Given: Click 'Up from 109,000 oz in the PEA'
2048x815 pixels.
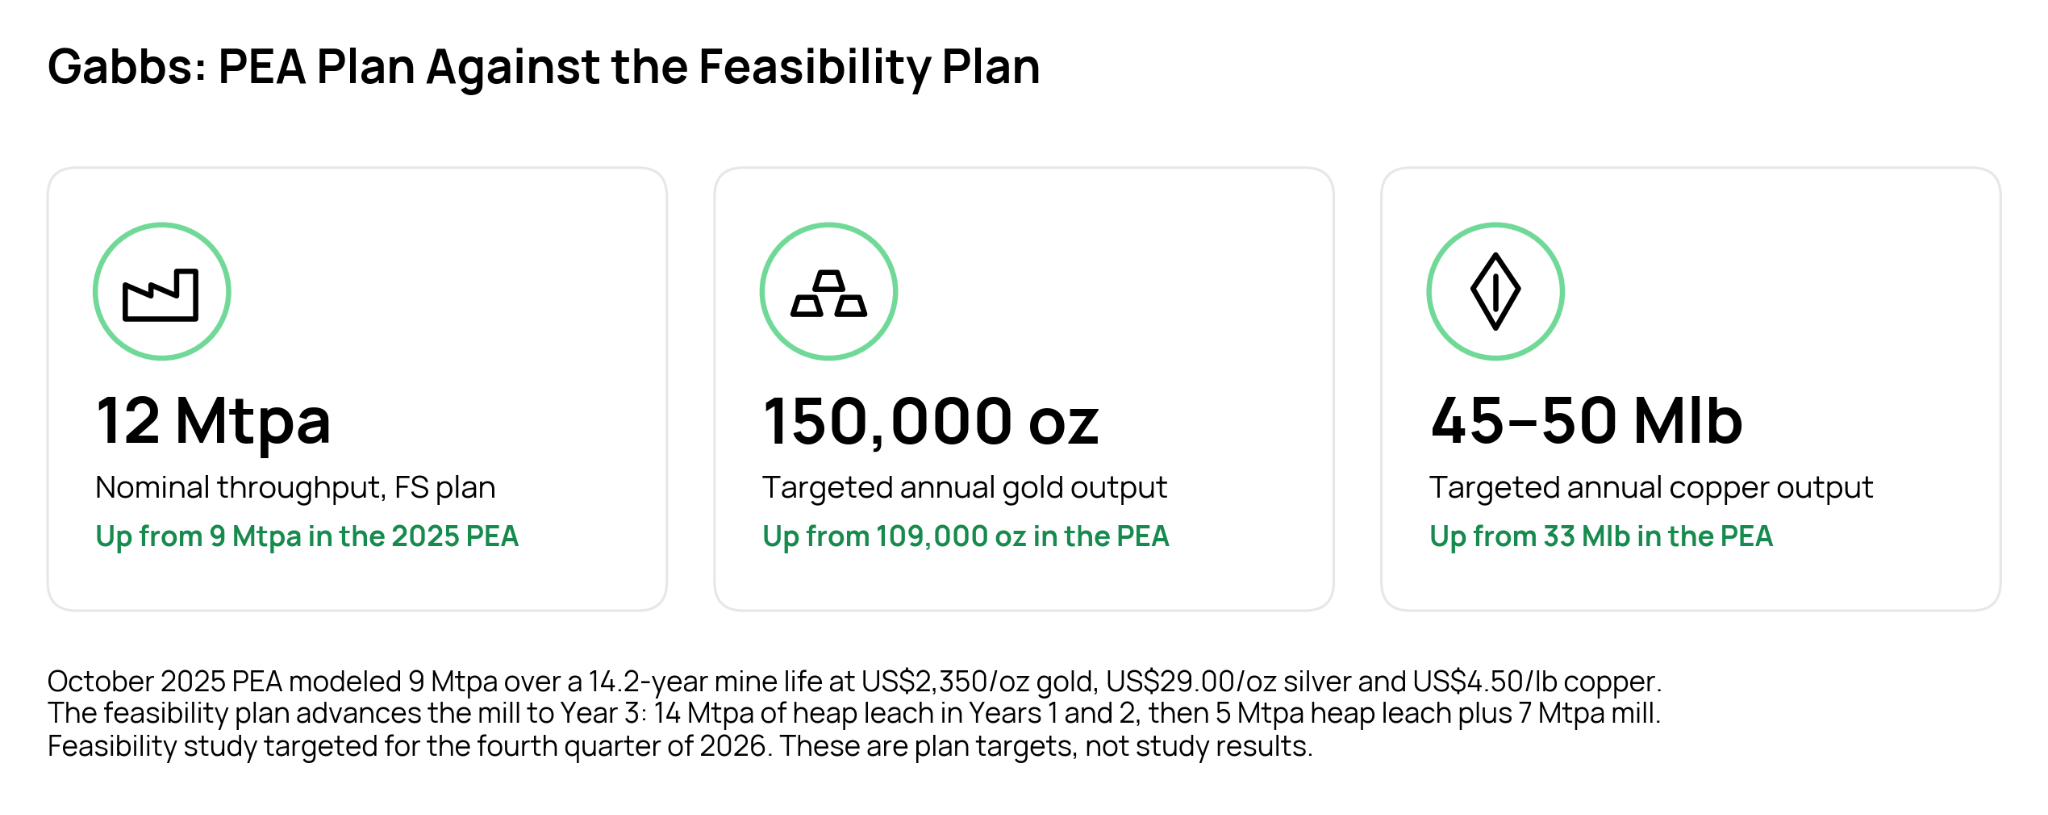Looking at the screenshot, I should coord(965,537).
